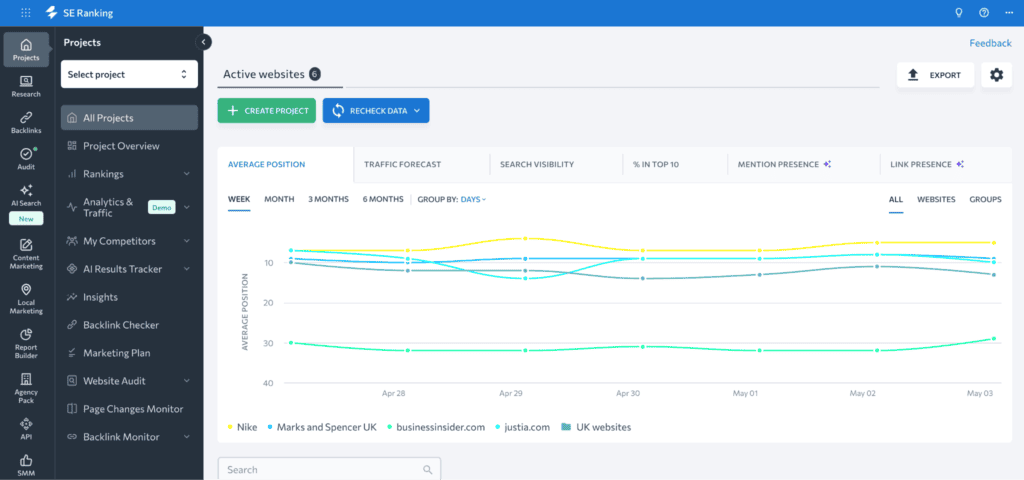The image size is (1024, 480).
Task: Expand the Rankings menu item
Action: pos(187,174)
